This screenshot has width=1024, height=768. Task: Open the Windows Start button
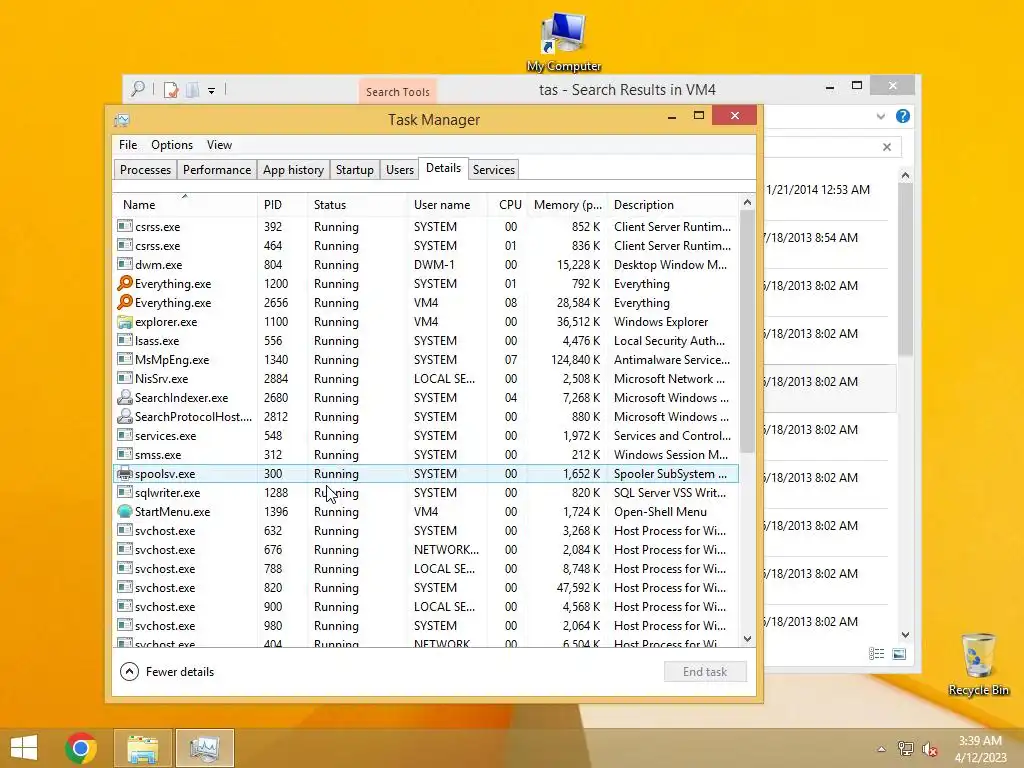(24, 748)
